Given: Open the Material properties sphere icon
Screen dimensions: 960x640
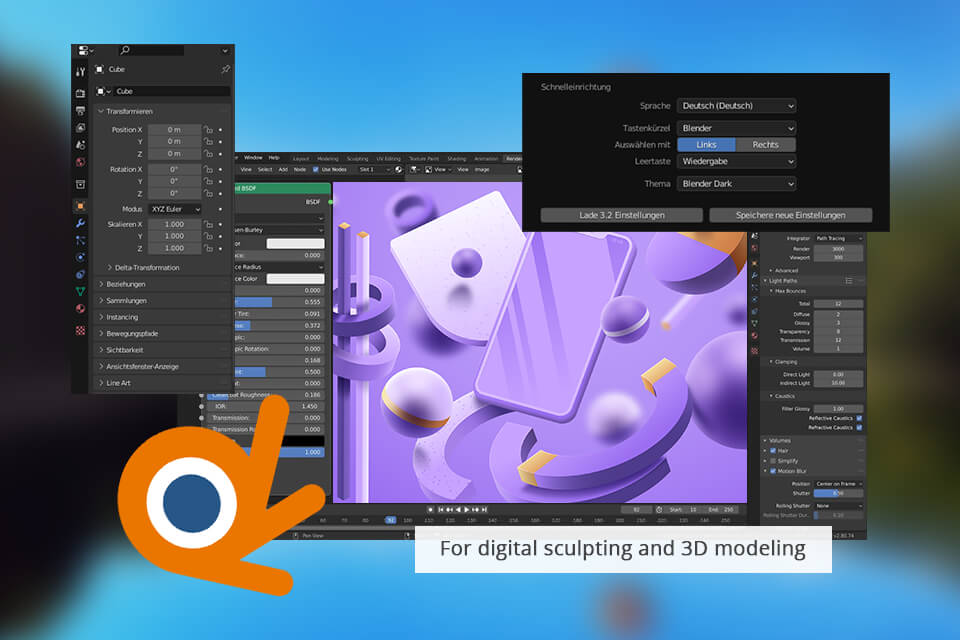Looking at the screenshot, I should [x=80, y=309].
